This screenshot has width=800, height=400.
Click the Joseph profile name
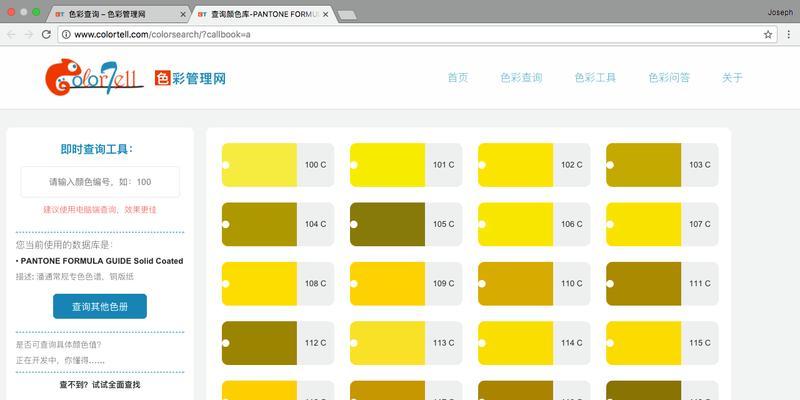[x=780, y=12]
